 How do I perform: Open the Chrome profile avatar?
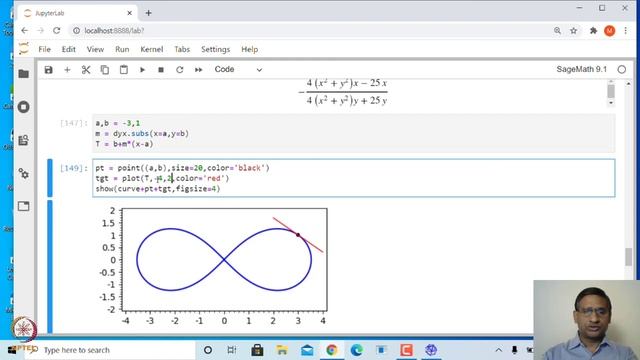610,31
